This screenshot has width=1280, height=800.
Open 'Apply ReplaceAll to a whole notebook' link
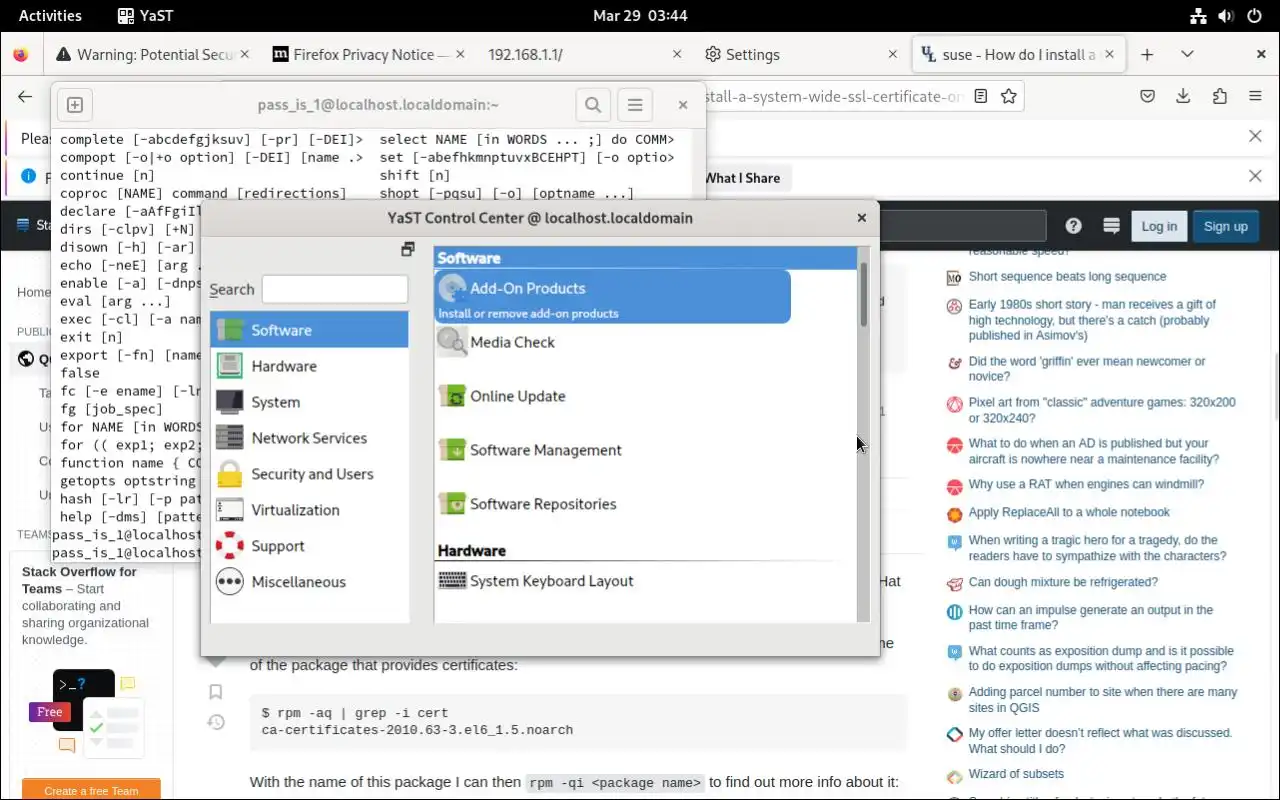coord(1069,512)
